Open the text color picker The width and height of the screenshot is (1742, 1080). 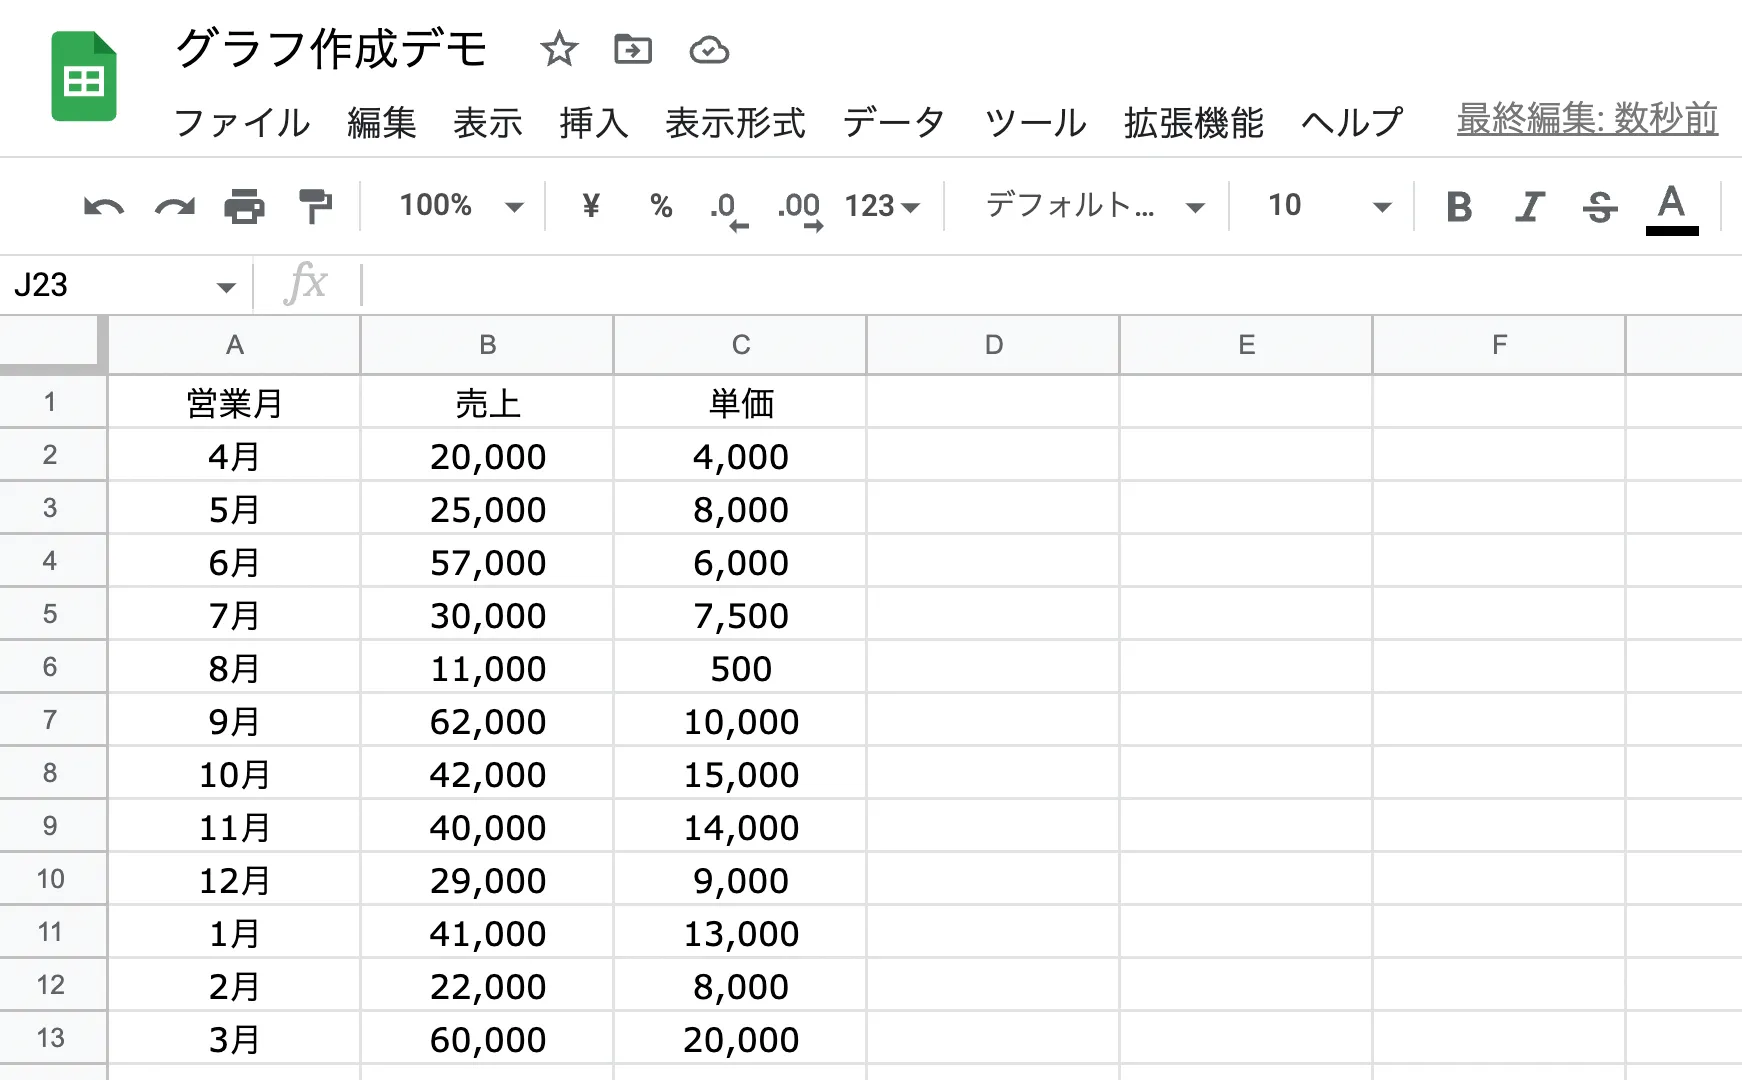click(1672, 209)
